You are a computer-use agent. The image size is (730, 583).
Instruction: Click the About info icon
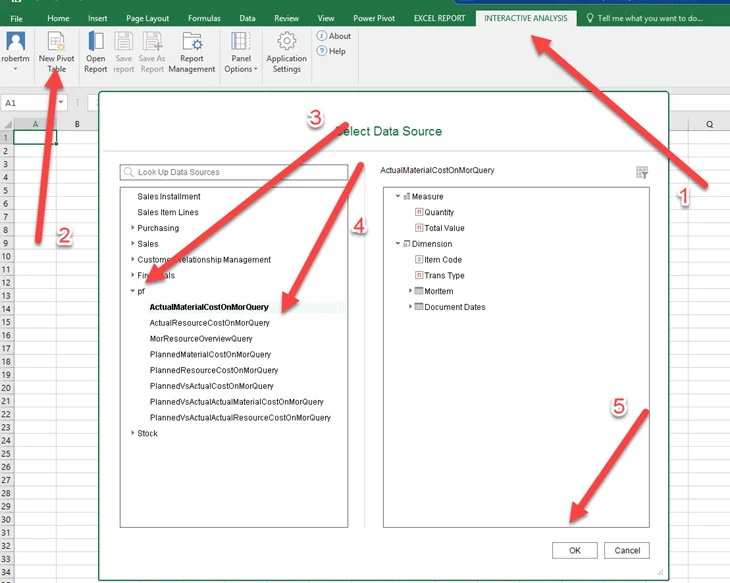pyautogui.click(x=322, y=36)
